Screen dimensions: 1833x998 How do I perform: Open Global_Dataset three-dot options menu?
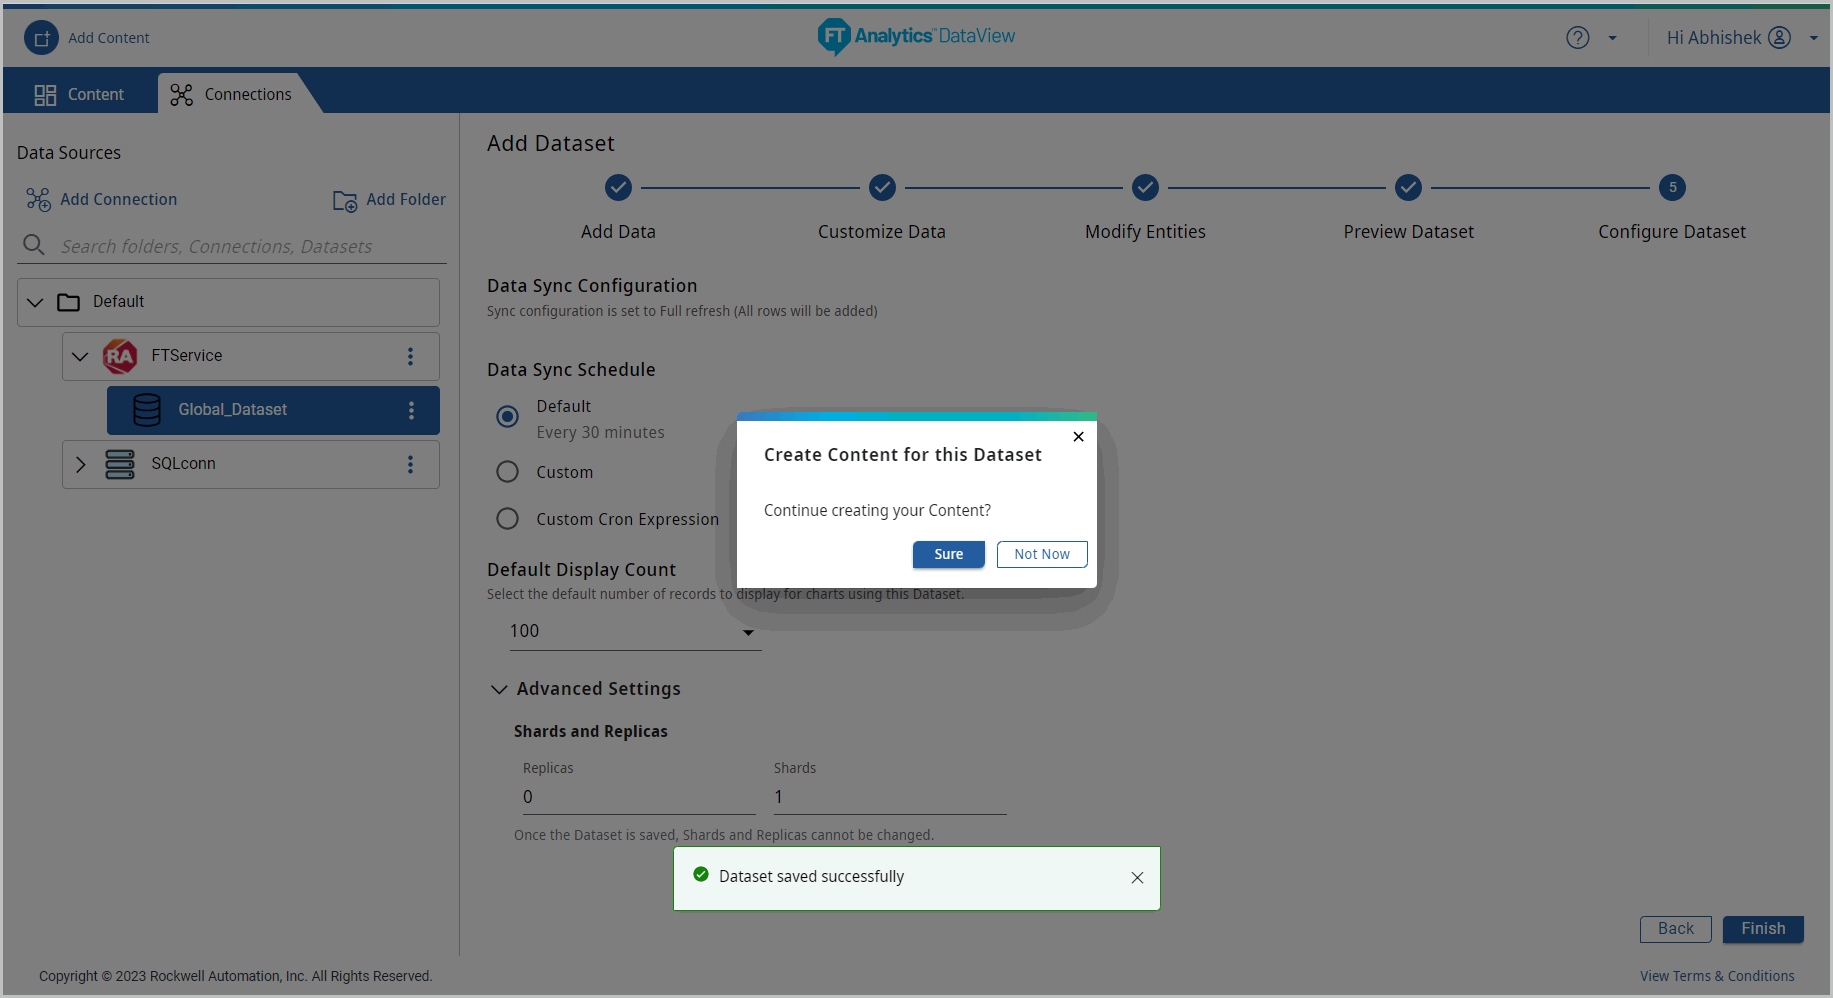[411, 410]
